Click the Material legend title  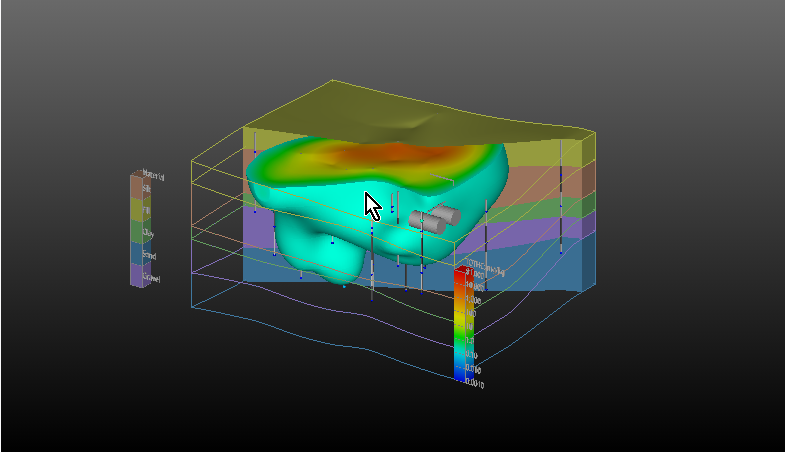[152, 173]
